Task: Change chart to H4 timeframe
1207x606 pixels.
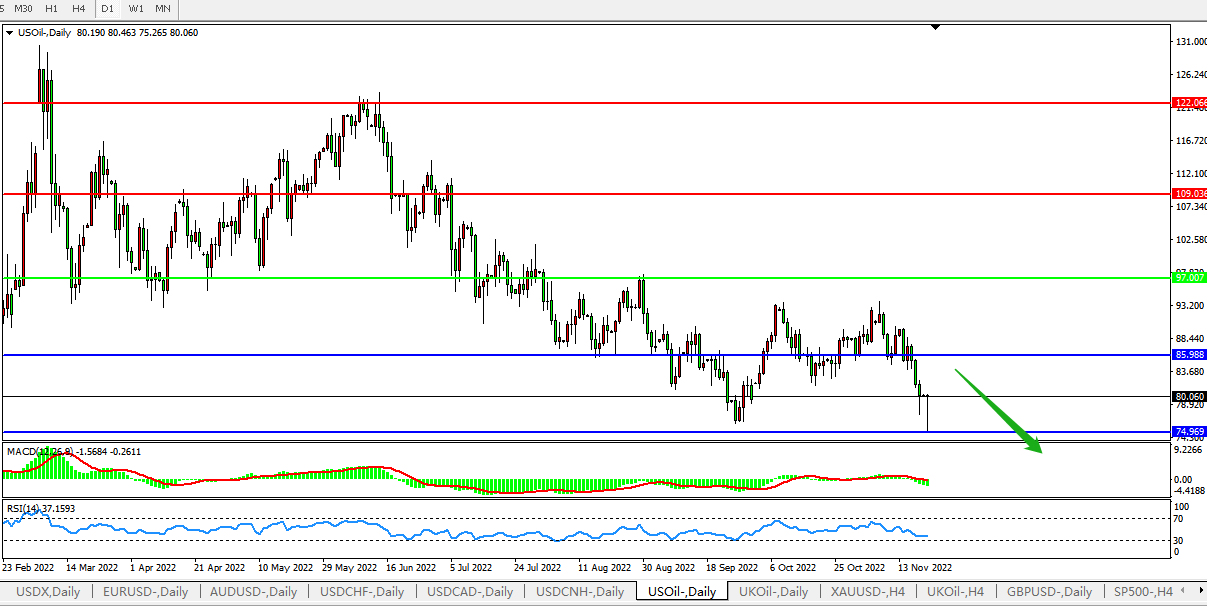Action: coord(78,8)
